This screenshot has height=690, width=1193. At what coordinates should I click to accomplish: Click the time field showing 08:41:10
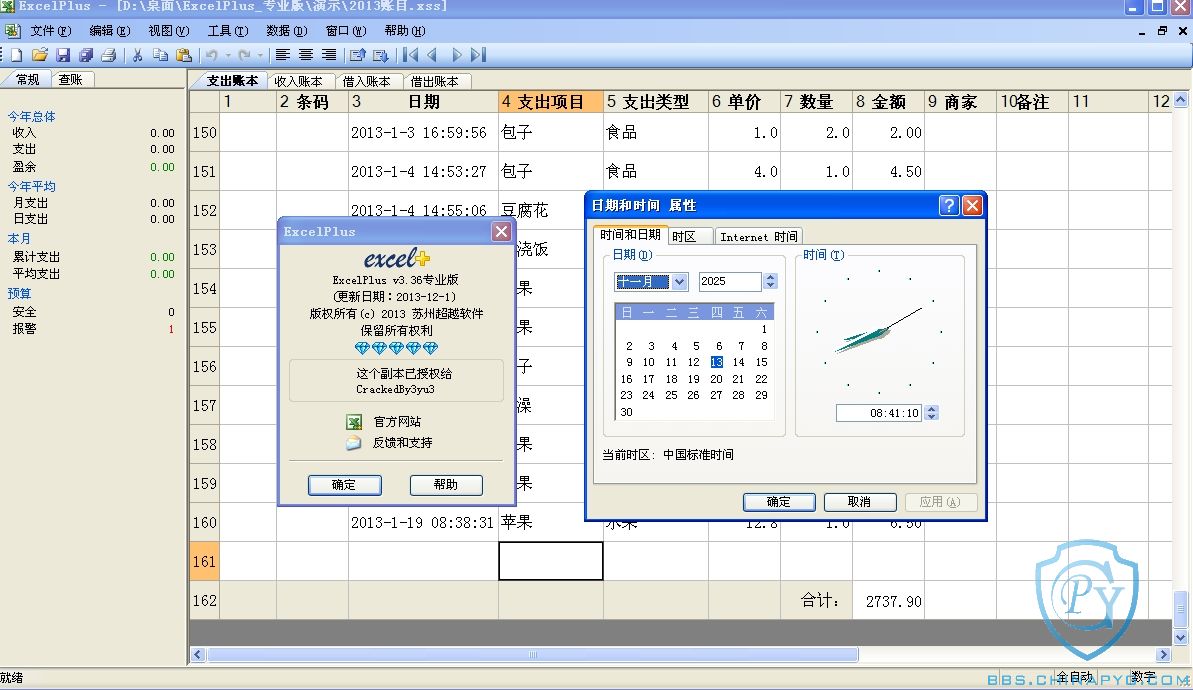879,413
